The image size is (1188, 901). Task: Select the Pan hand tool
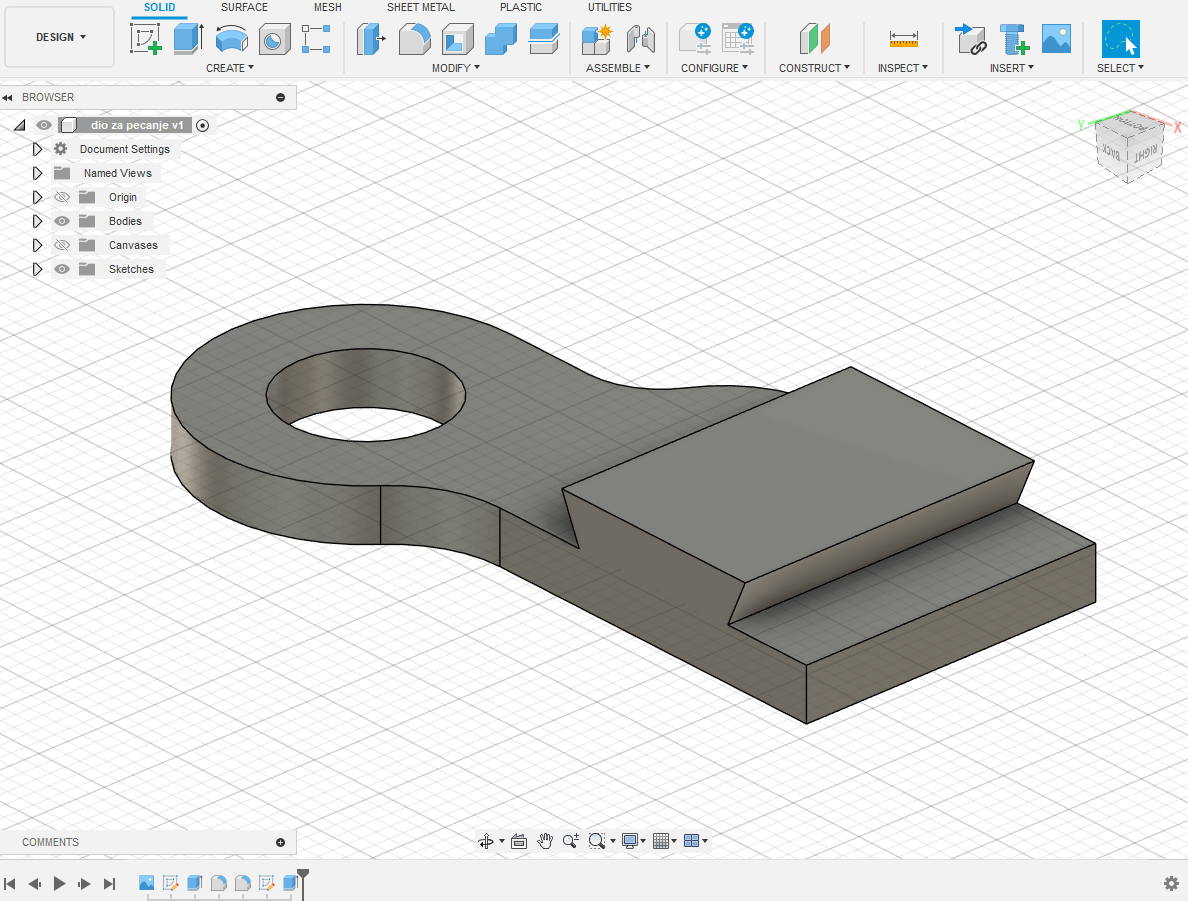[545, 841]
